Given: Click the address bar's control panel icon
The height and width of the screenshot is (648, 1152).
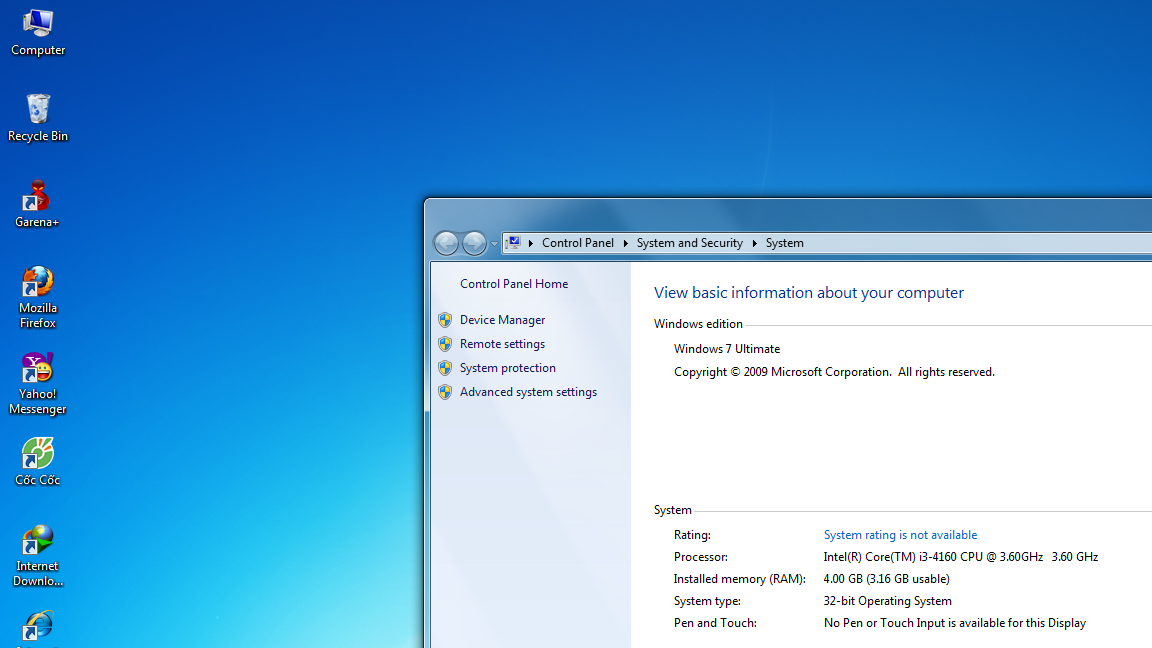Looking at the screenshot, I should [513, 243].
